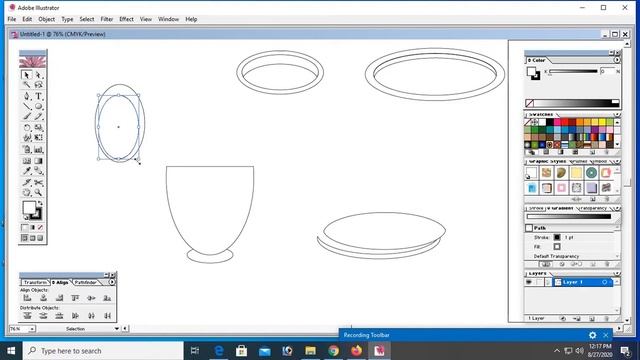The width and height of the screenshot is (640, 360).
Task: Select the Magic Wand tool
Action: point(27,85)
